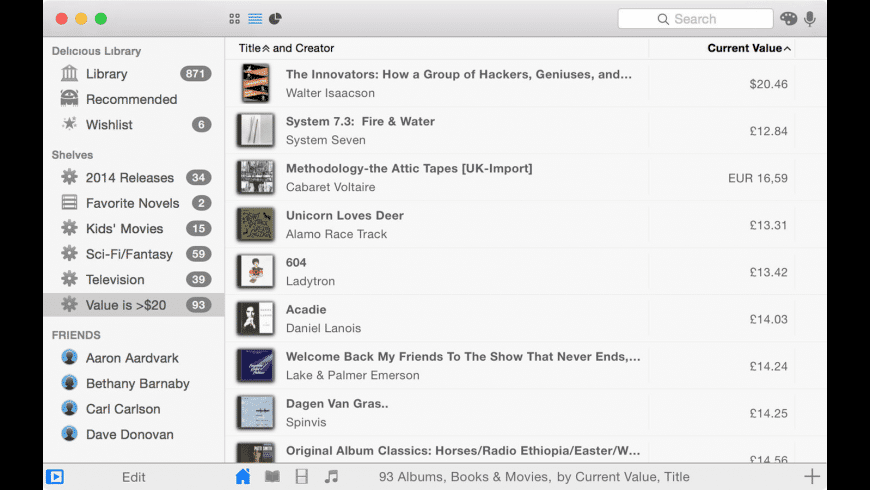Click Aaron Aardvark's avatar icon
Screen dimensions: 870x490
pyautogui.click(x=69, y=357)
